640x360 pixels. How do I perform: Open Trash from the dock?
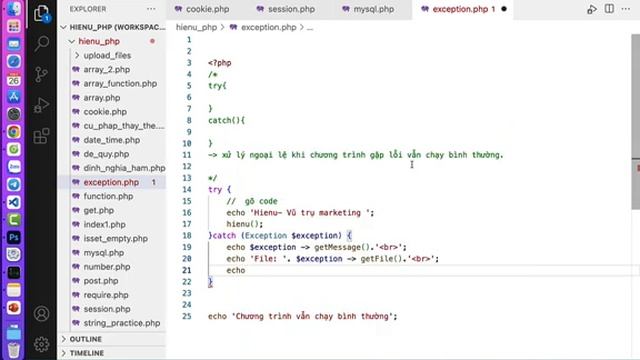[13, 349]
